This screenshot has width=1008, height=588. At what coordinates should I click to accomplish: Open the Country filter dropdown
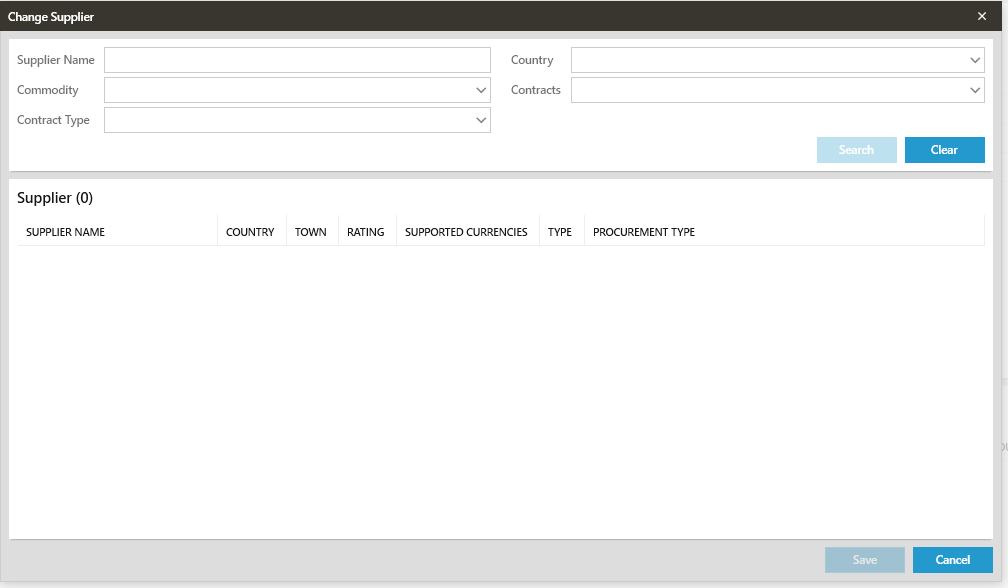pos(777,60)
